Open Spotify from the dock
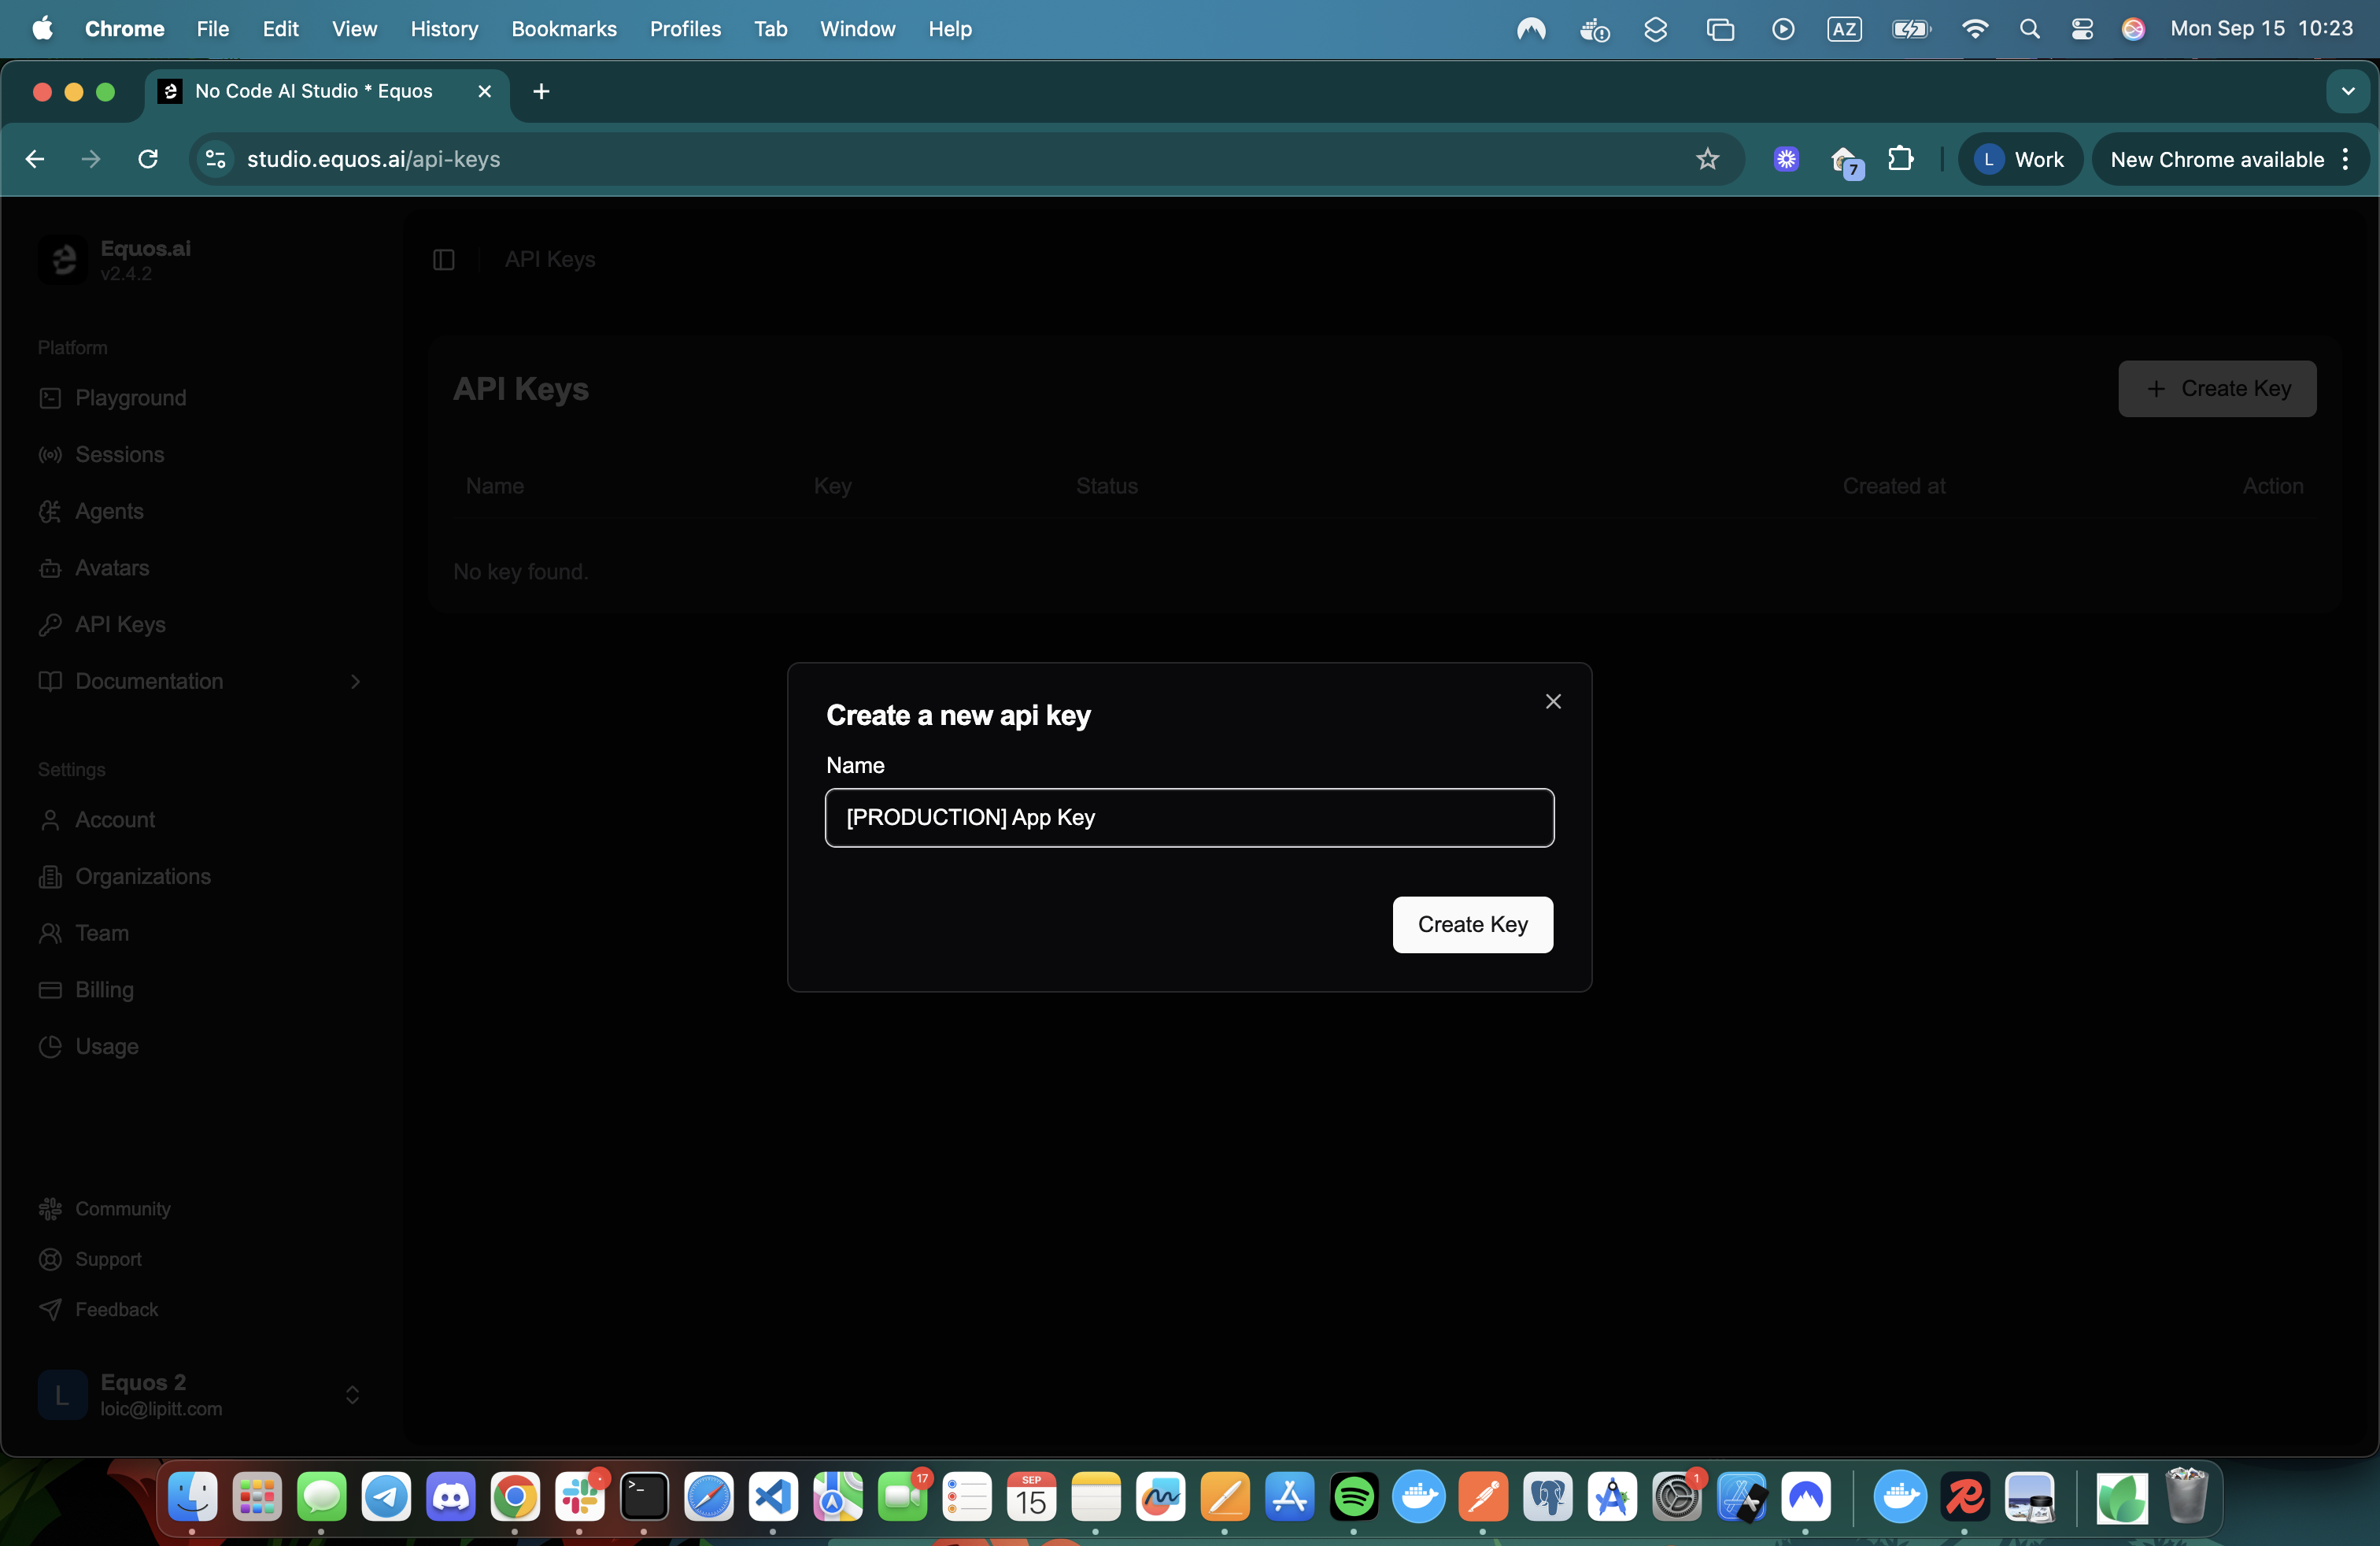Viewport: 2380px width, 1546px height. pyautogui.click(x=1353, y=1497)
